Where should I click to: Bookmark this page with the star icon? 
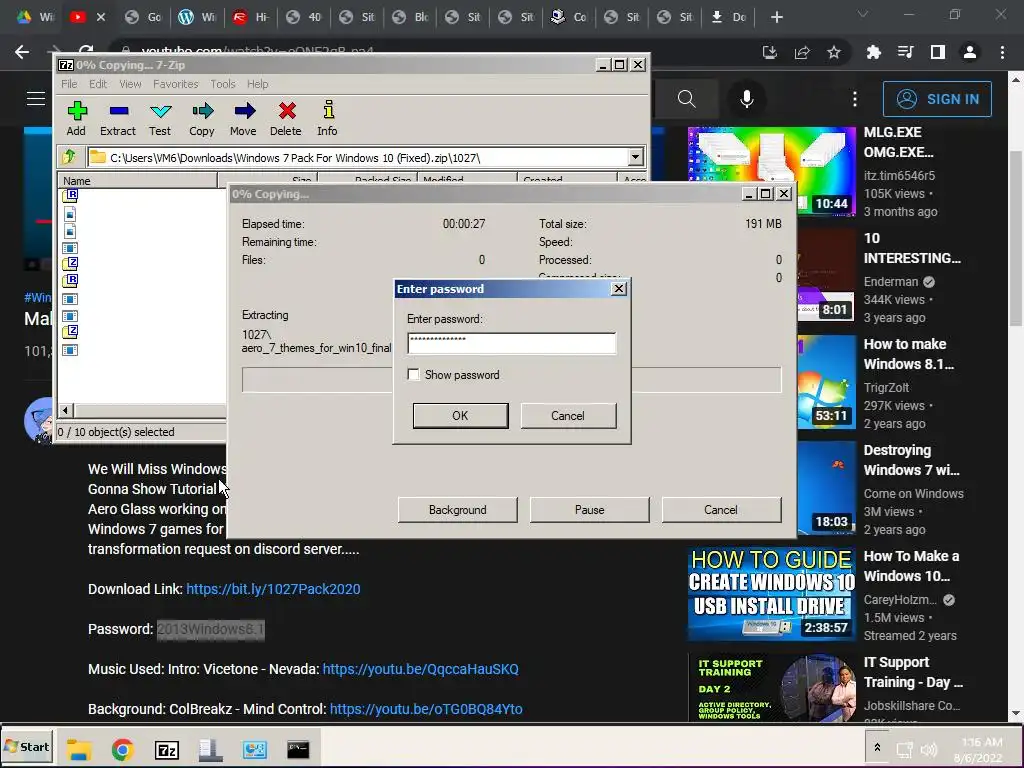click(834, 52)
